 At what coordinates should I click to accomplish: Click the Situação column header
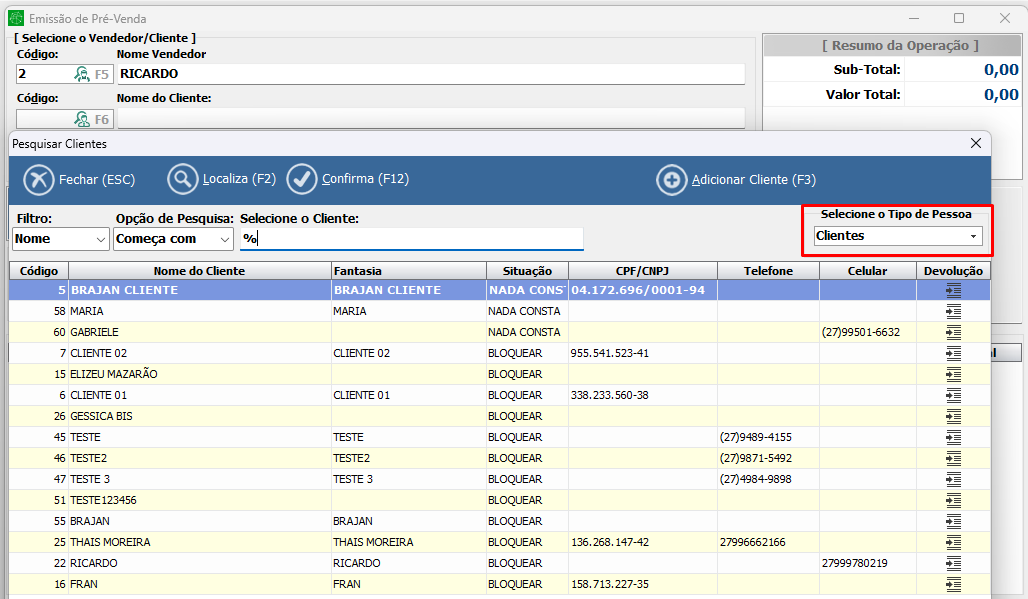(527, 271)
